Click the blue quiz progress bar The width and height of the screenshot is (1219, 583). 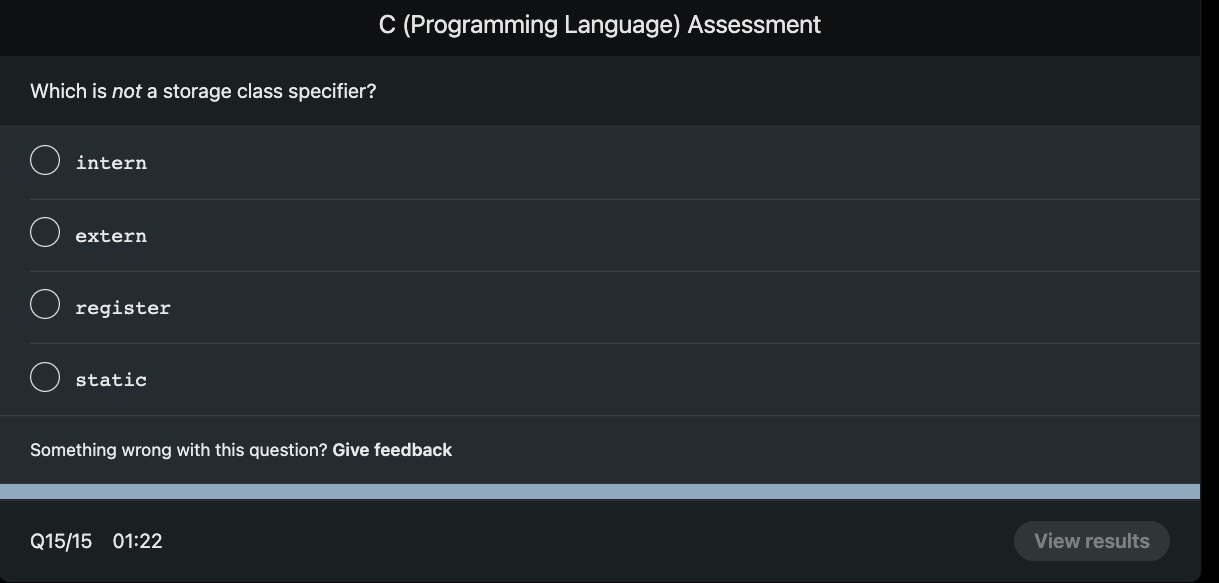[600, 491]
